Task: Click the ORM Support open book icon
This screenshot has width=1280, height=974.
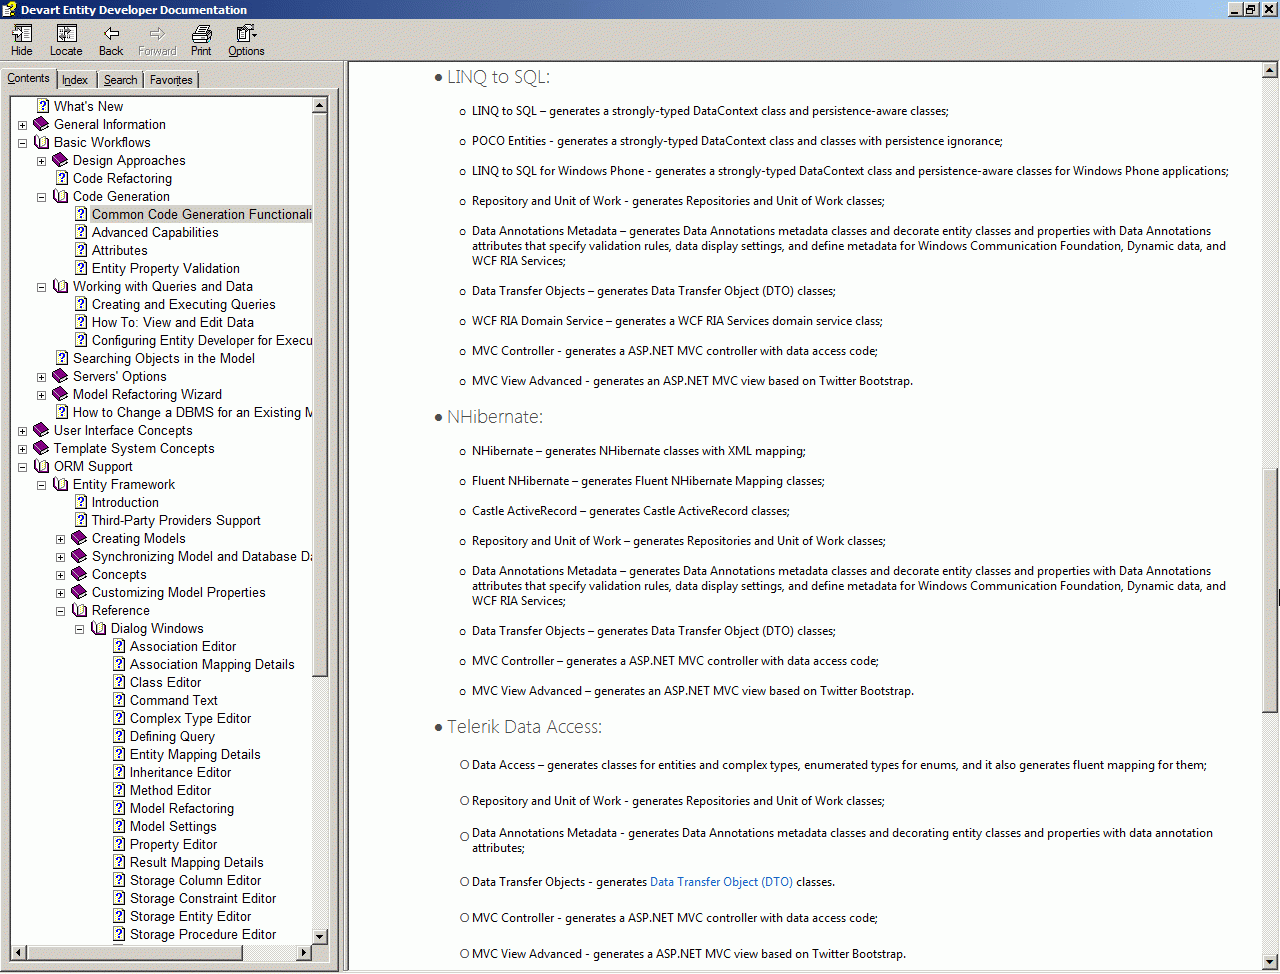Action: (x=41, y=466)
